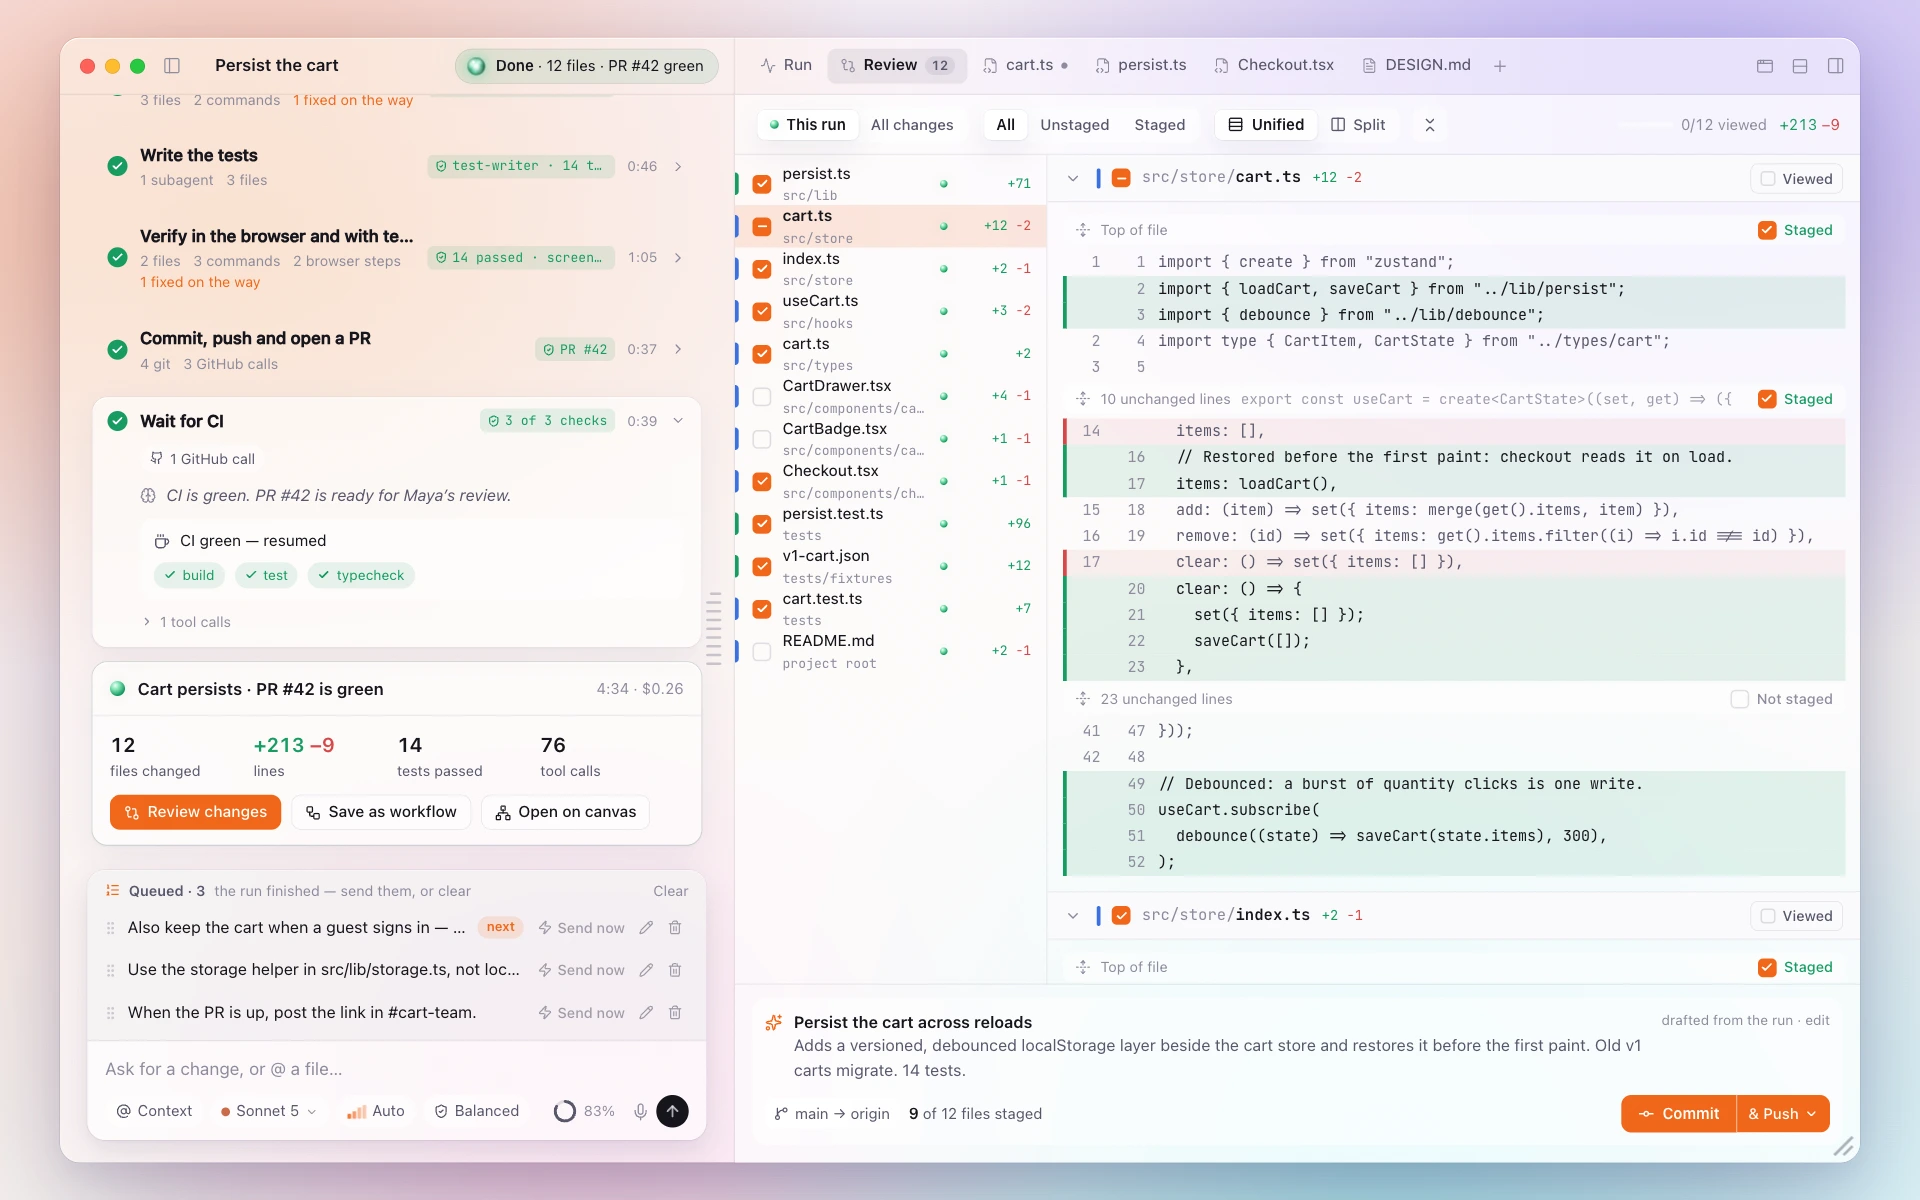
Task: Click the microphone voice input icon
Action: click(x=640, y=1111)
